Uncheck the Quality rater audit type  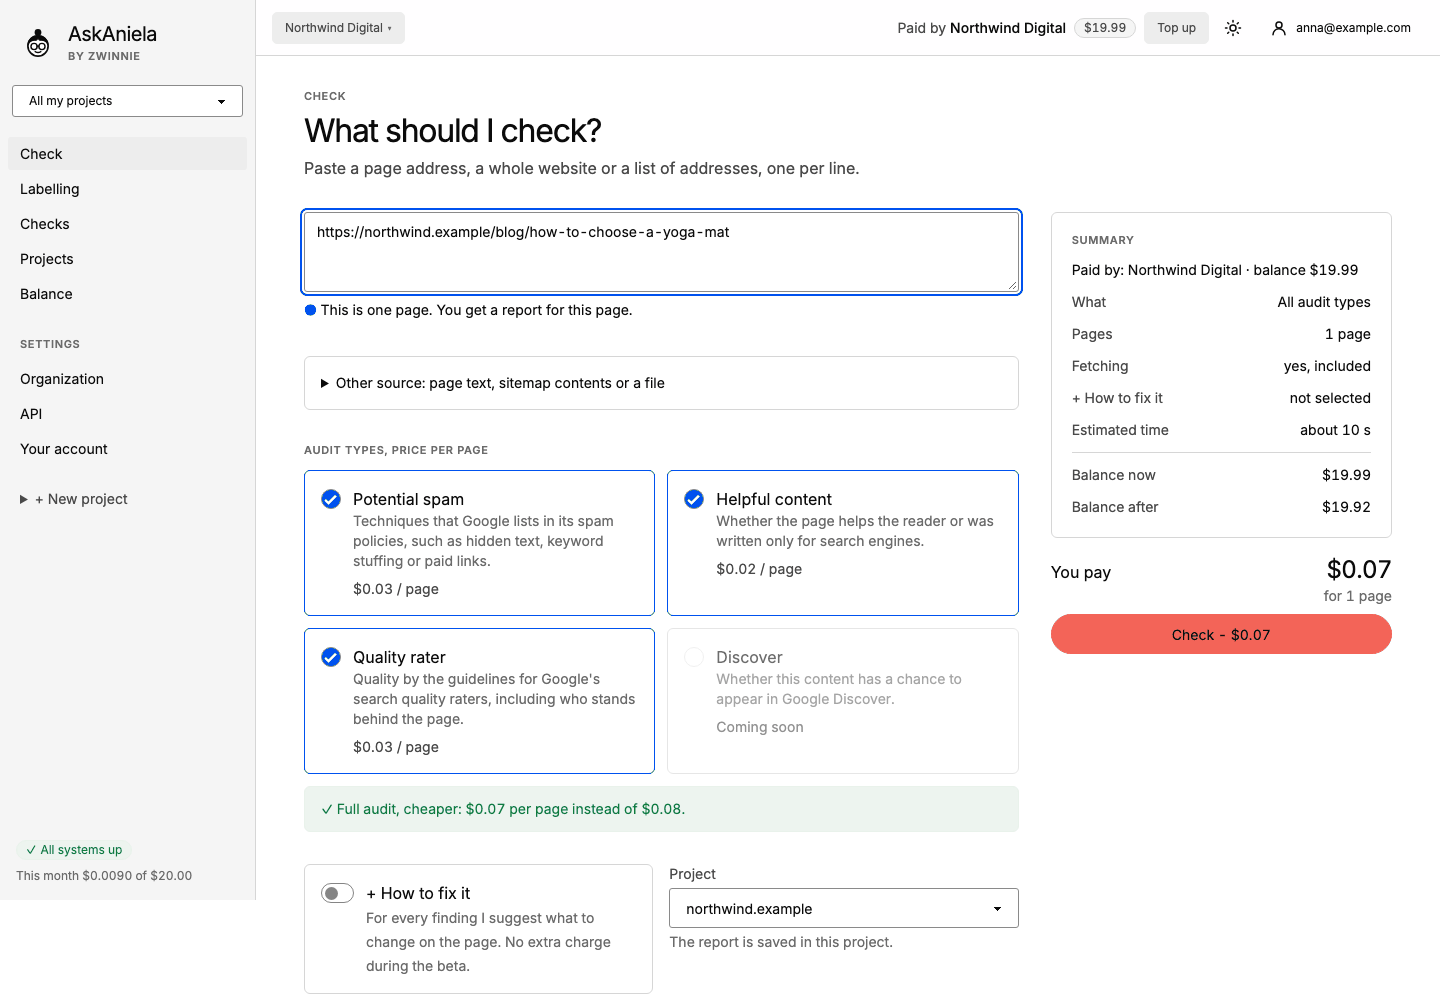click(x=331, y=657)
